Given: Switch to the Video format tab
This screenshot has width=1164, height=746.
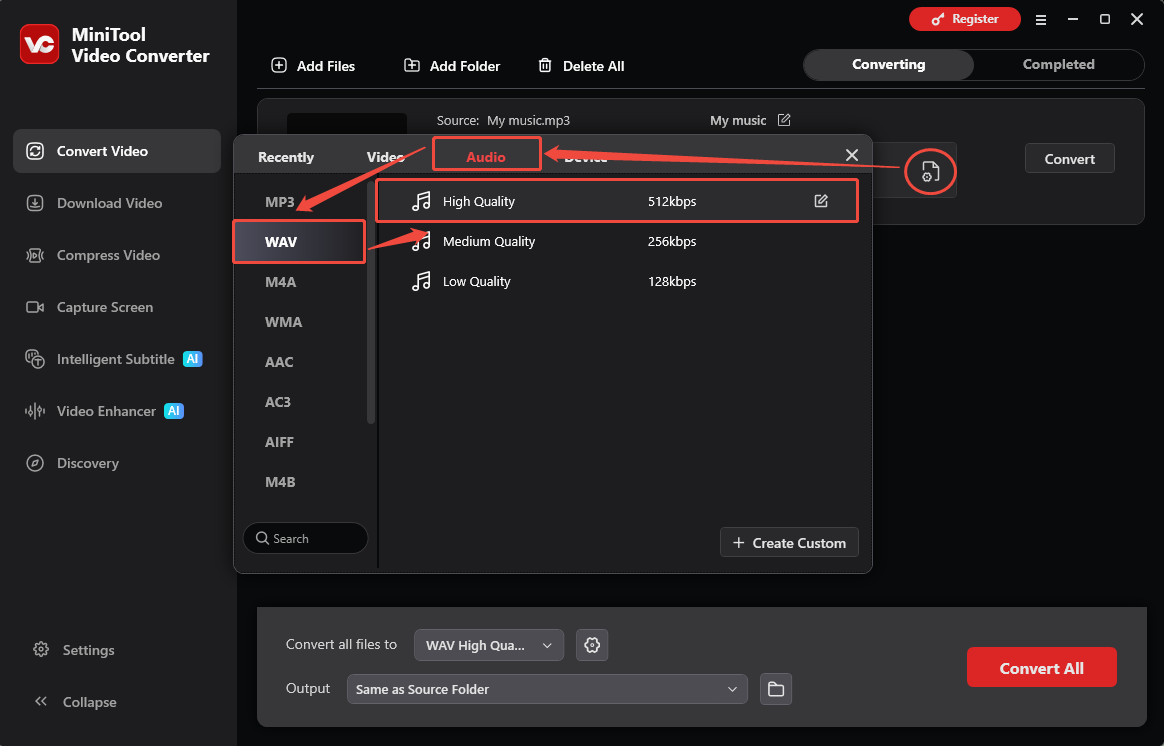Looking at the screenshot, I should pos(385,157).
